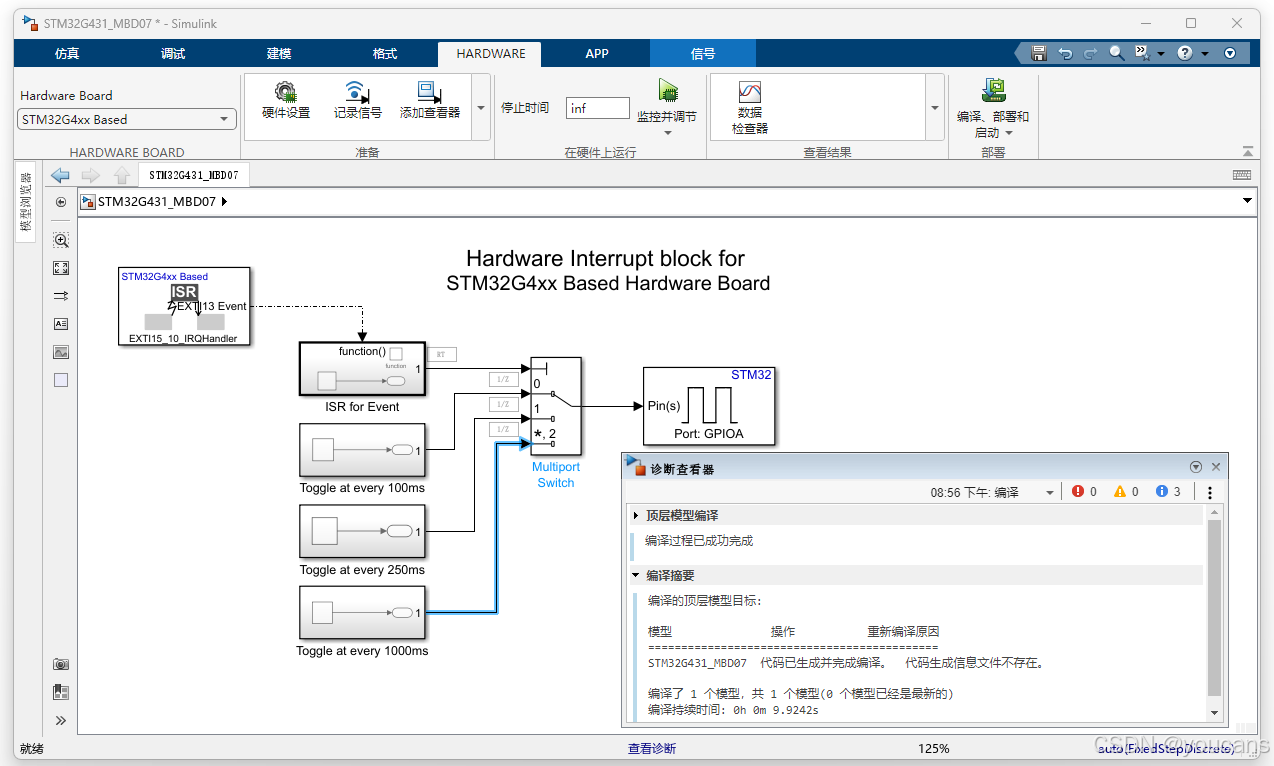
Task: Click the forward navigation arrow
Action: pyautogui.click(x=91, y=176)
